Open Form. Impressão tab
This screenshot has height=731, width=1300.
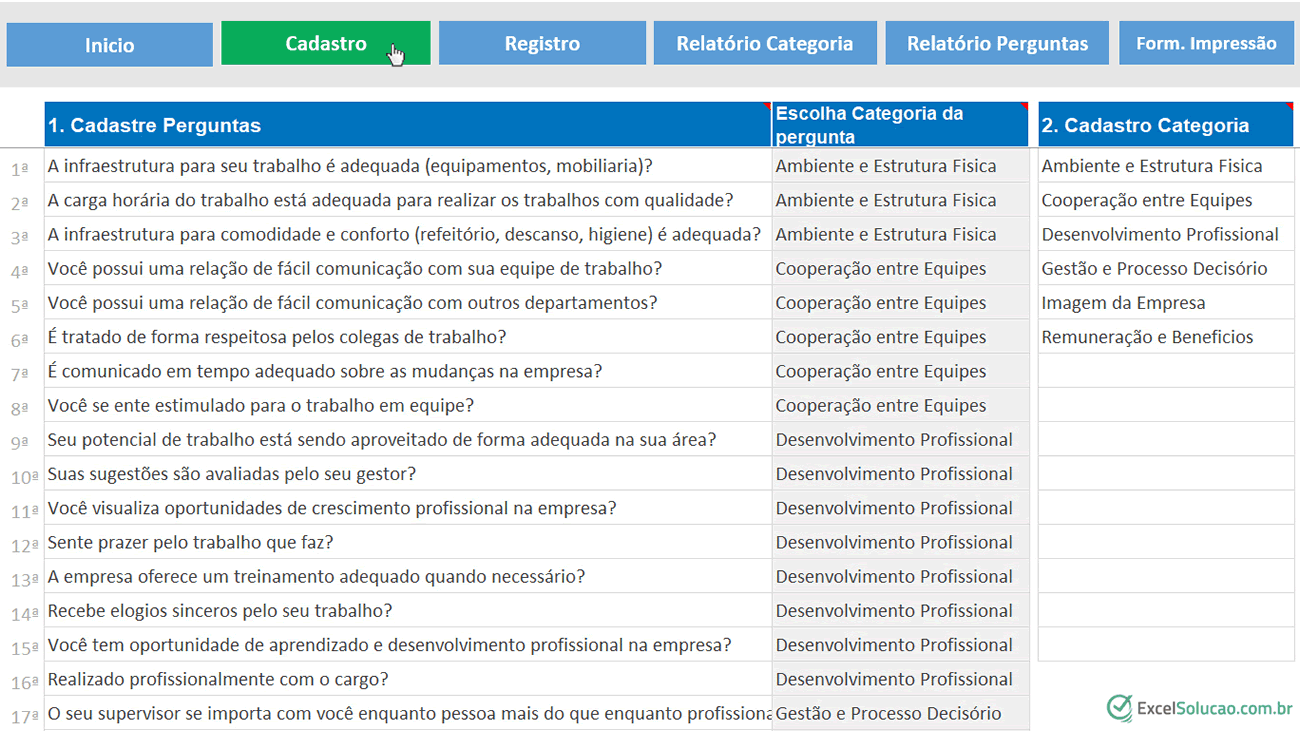point(1206,44)
